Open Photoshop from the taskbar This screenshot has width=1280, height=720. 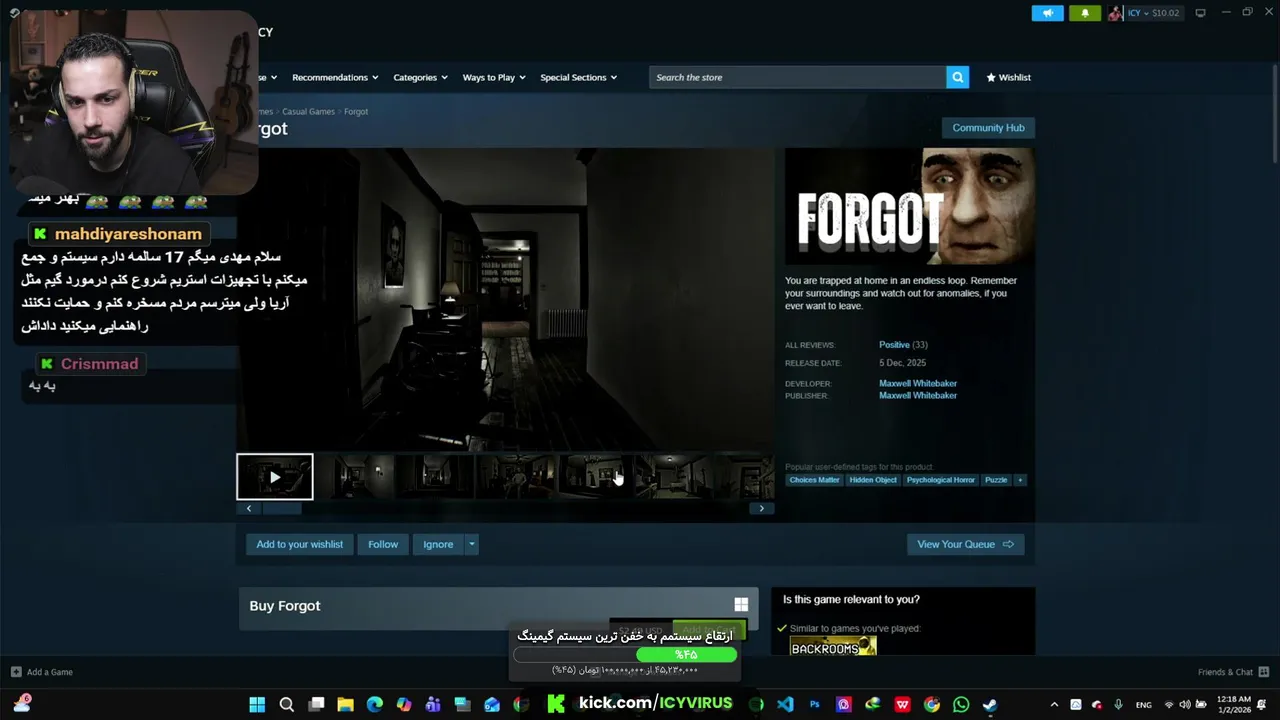[814, 704]
